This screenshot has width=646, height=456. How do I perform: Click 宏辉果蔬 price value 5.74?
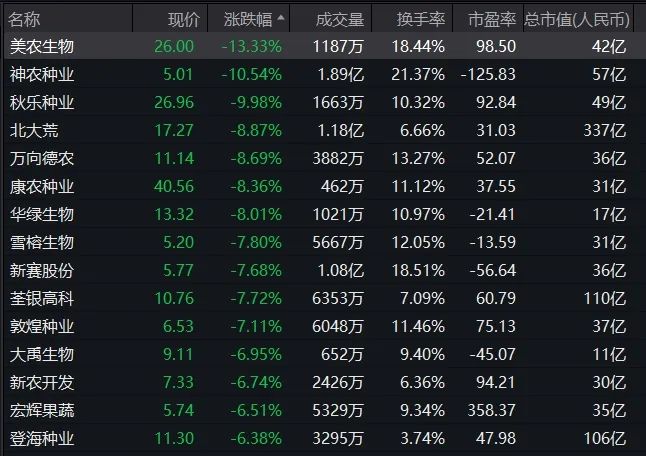click(x=183, y=410)
